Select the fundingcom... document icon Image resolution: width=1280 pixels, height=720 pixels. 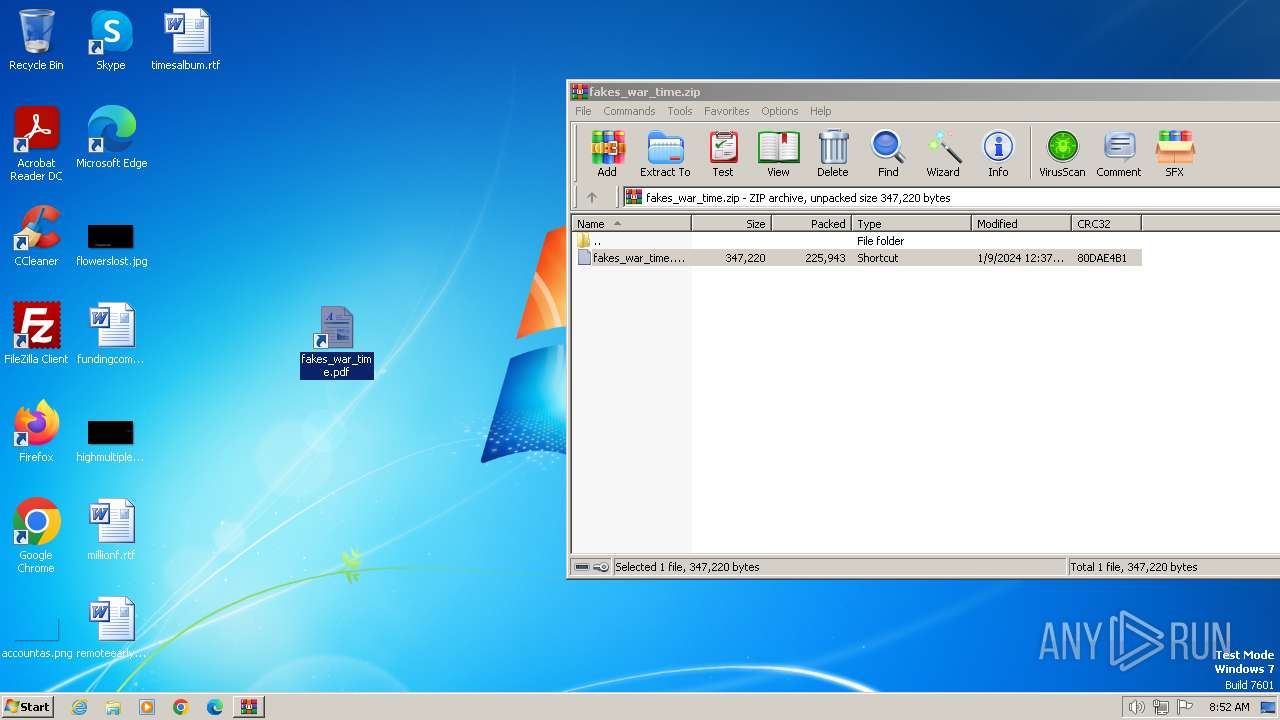[x=111, y=333]
